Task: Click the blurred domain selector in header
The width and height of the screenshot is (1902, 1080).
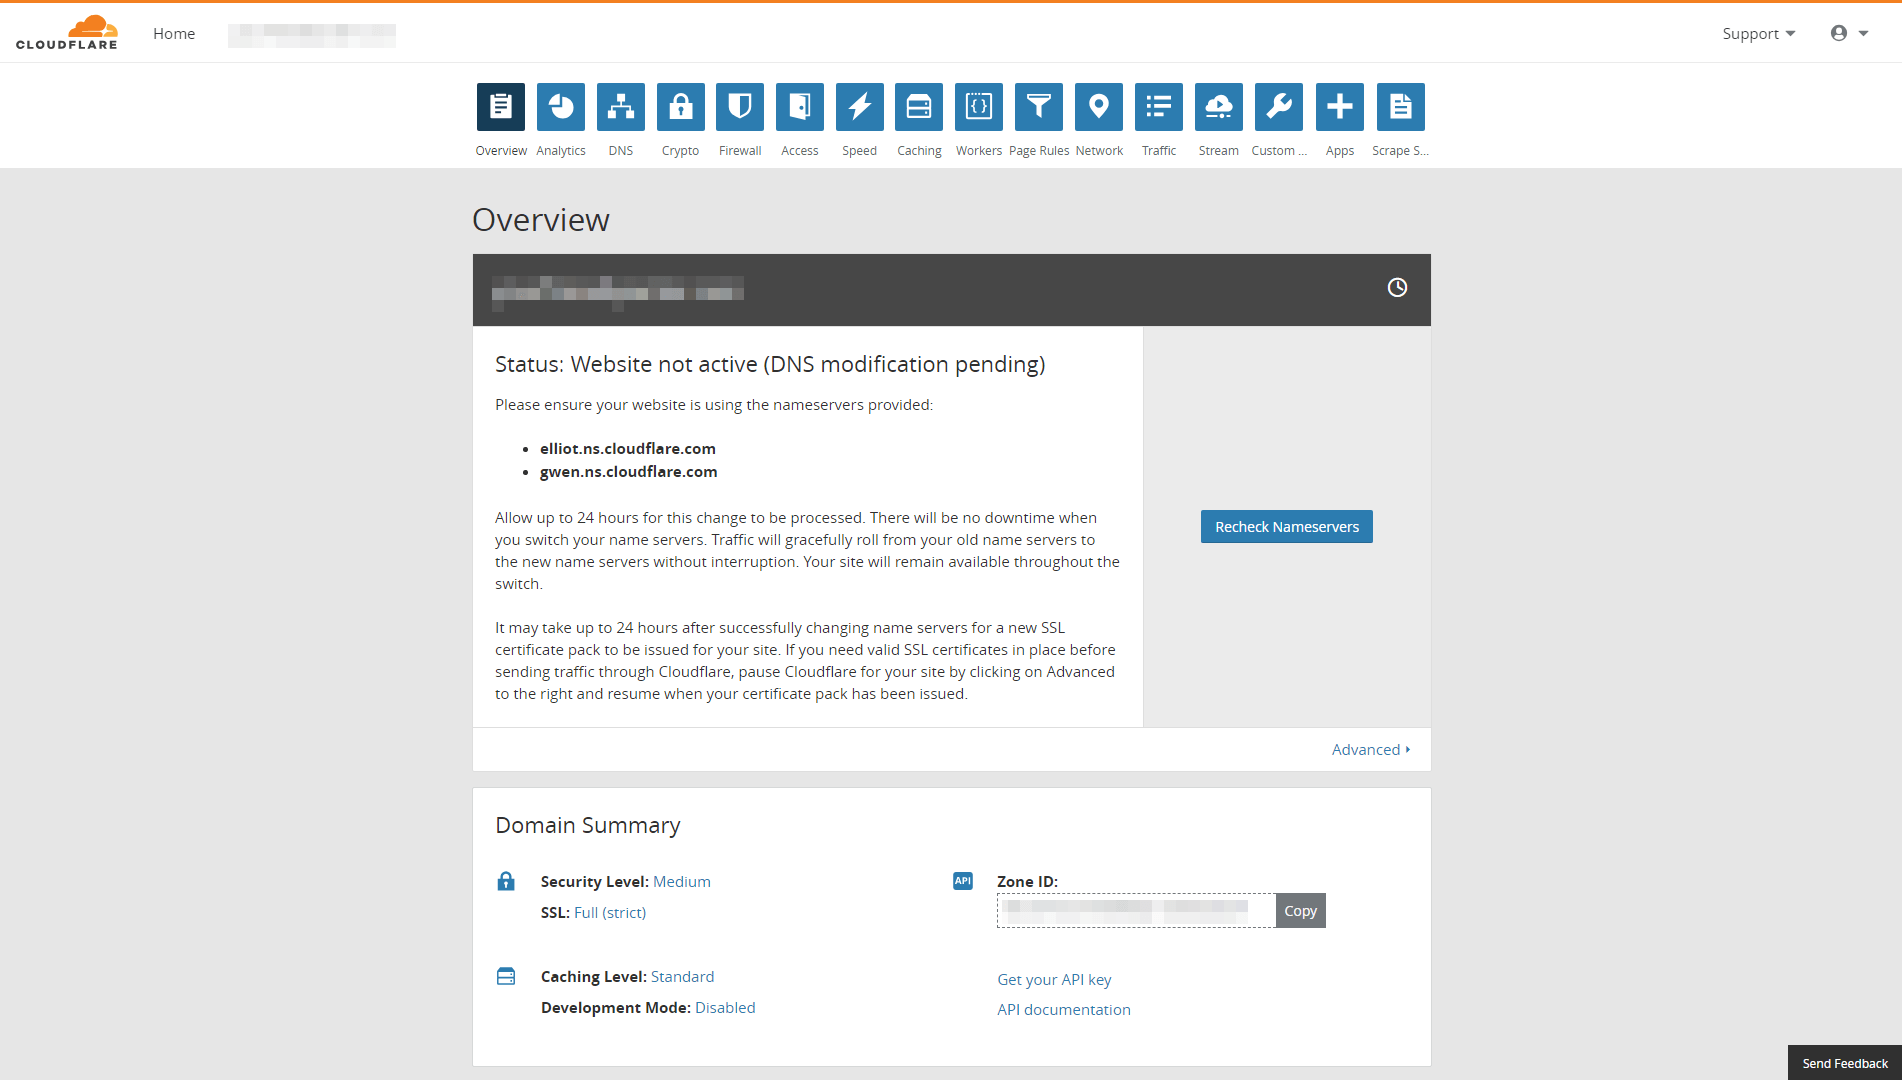Action: click(312, 35)
